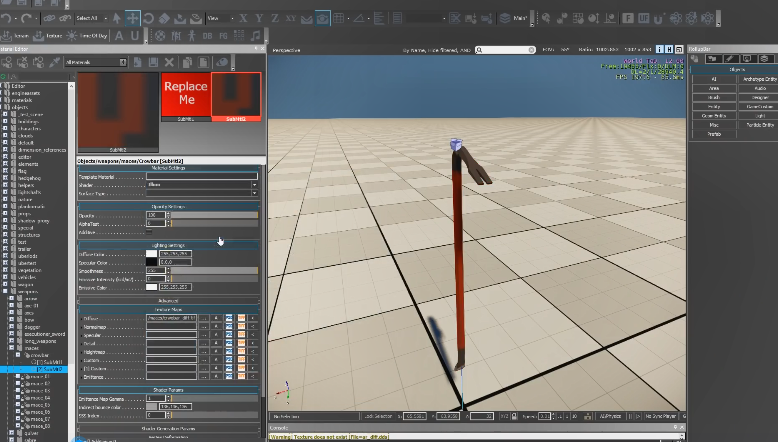Select the Move tool in the toolbar

tap(133, 18)
